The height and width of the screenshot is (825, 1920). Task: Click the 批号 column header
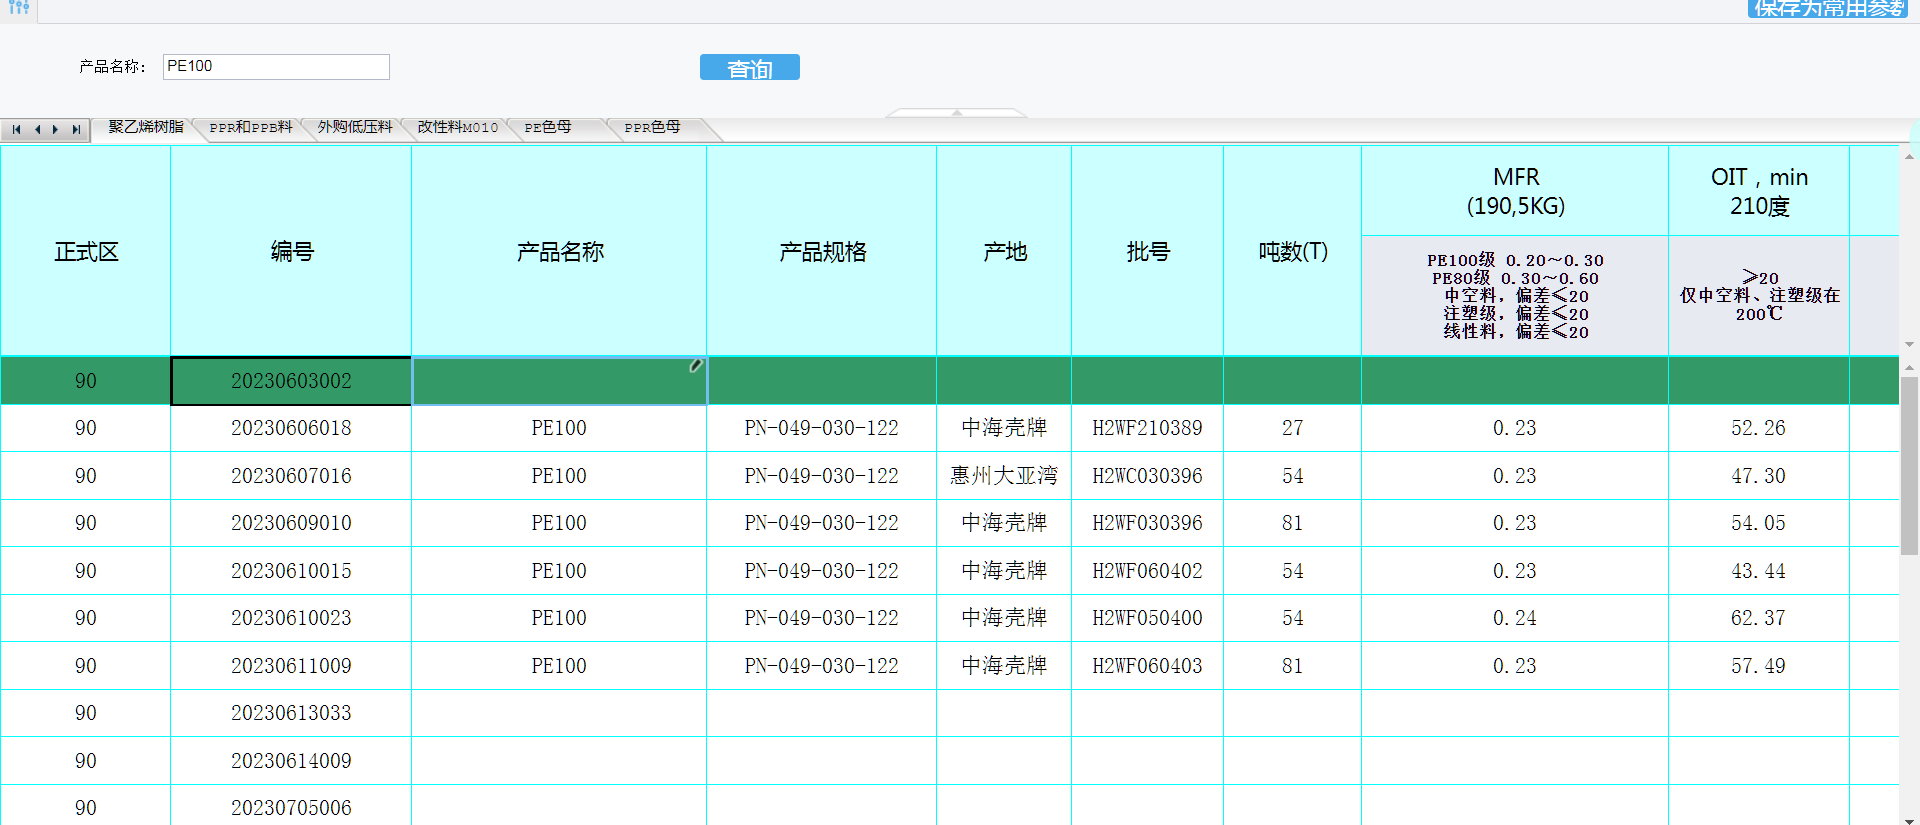[x=1148, y=251]
